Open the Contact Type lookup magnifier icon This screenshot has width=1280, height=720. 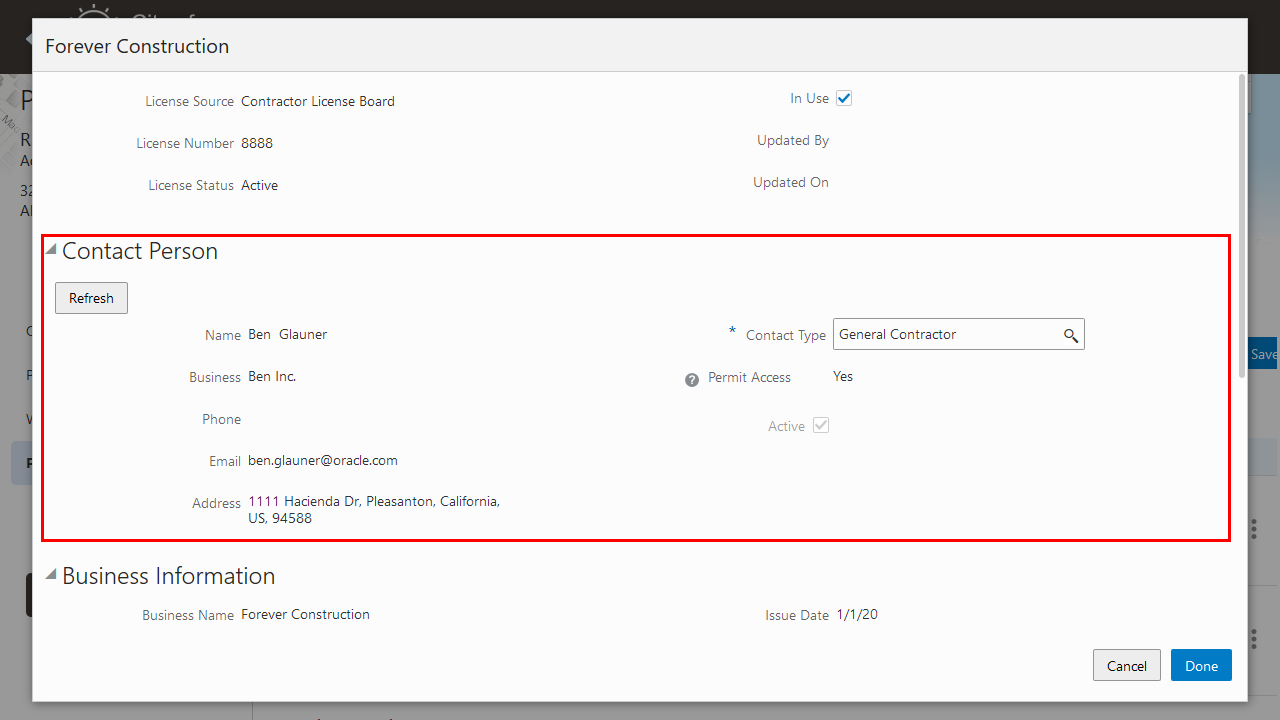point(1071,334)
